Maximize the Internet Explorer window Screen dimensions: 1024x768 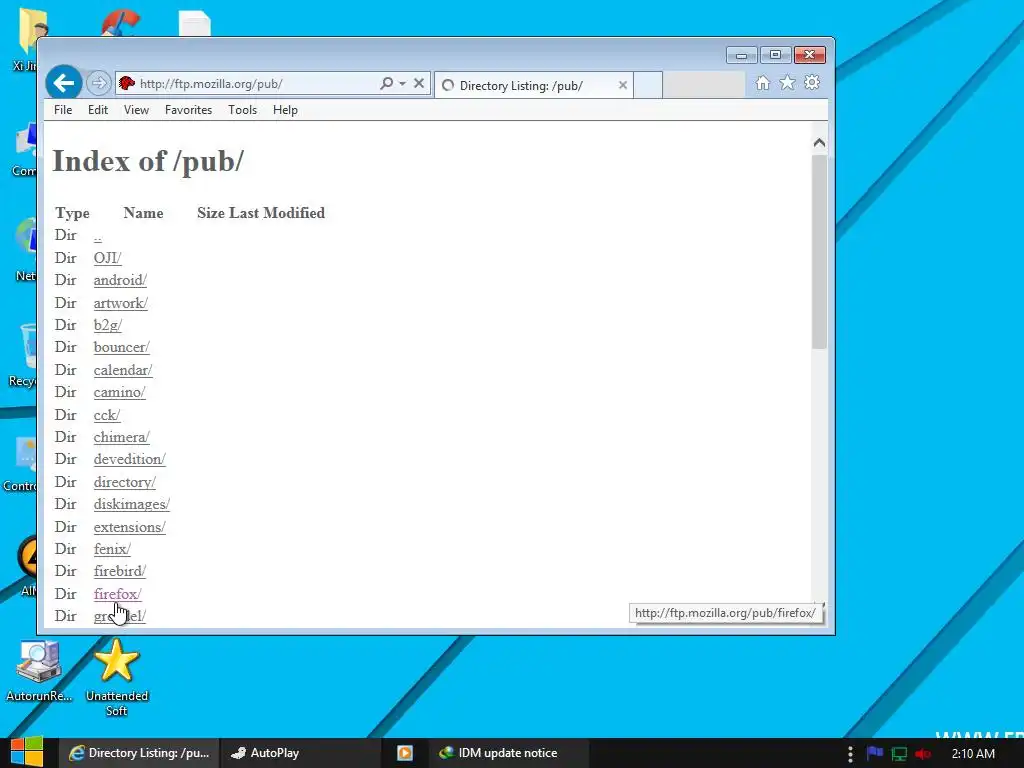click(775, 55)
